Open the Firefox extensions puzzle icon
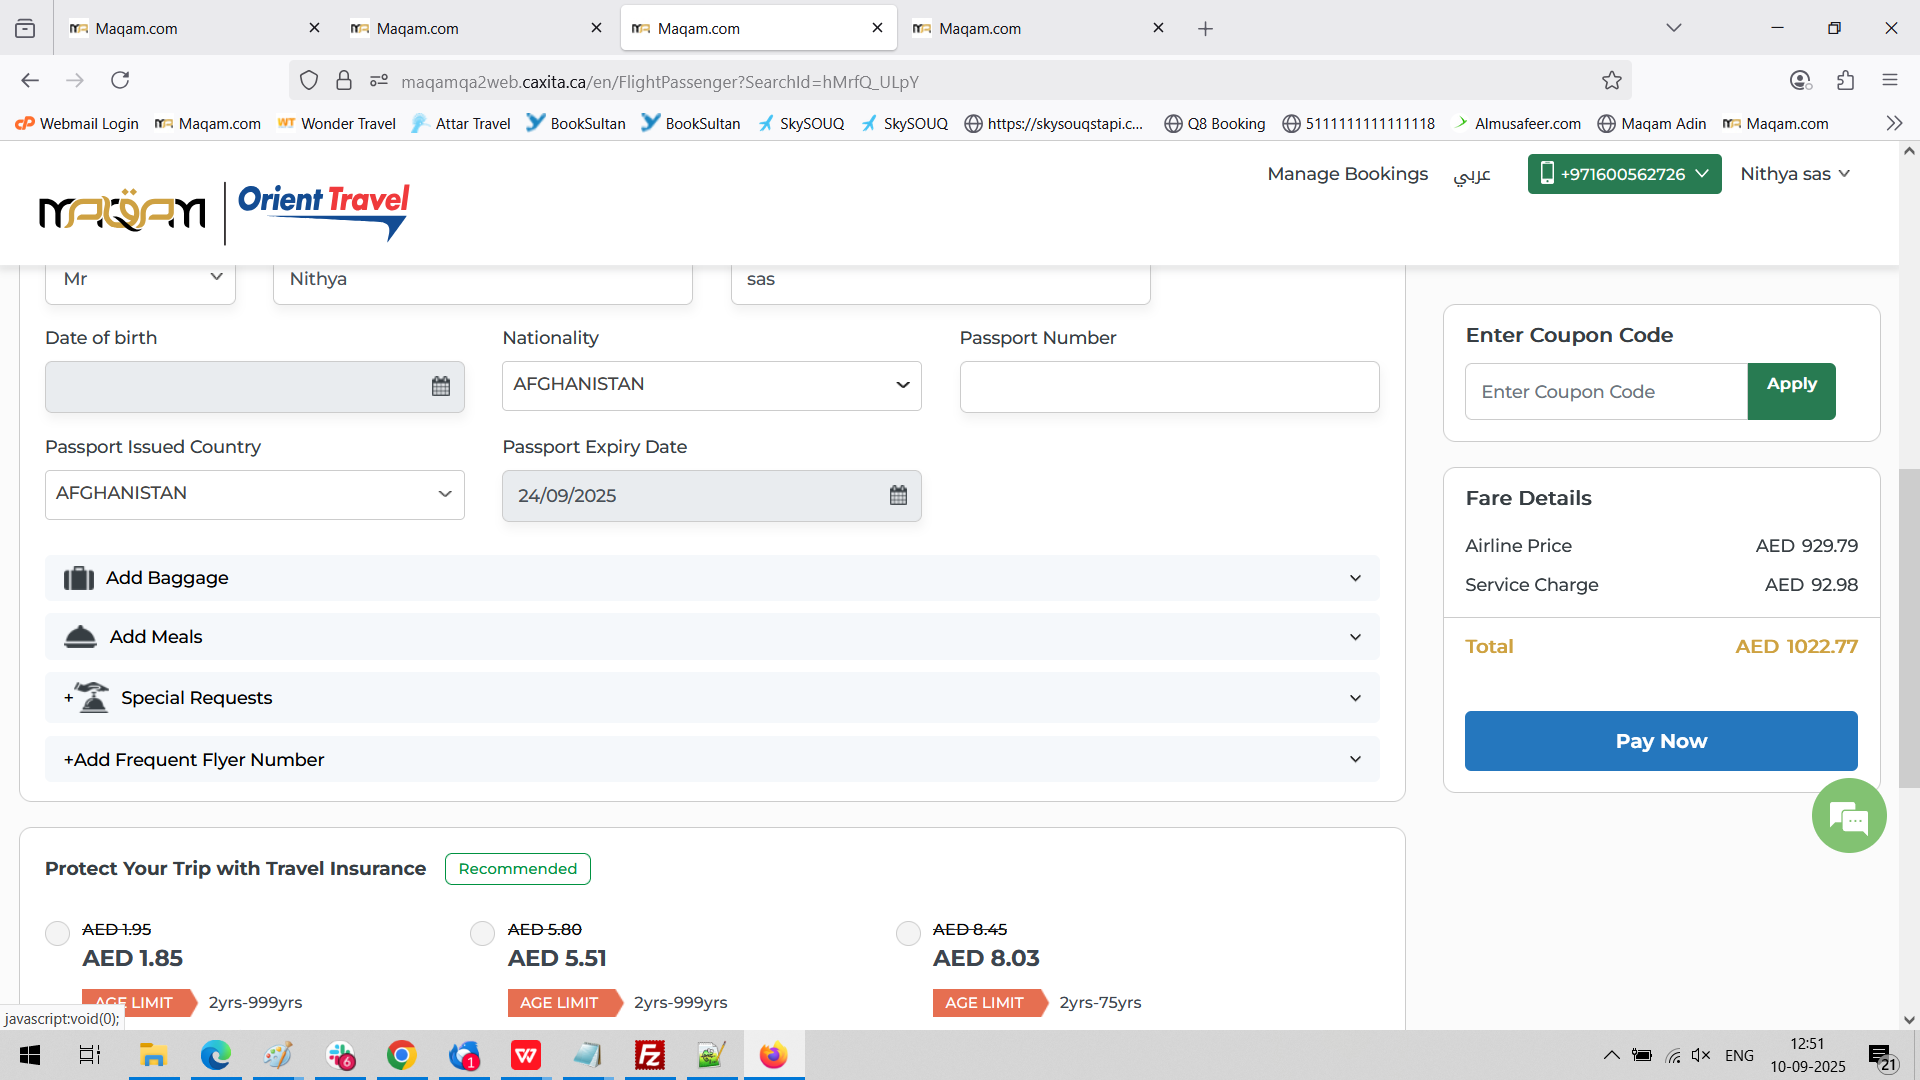 pos(1845,80)
